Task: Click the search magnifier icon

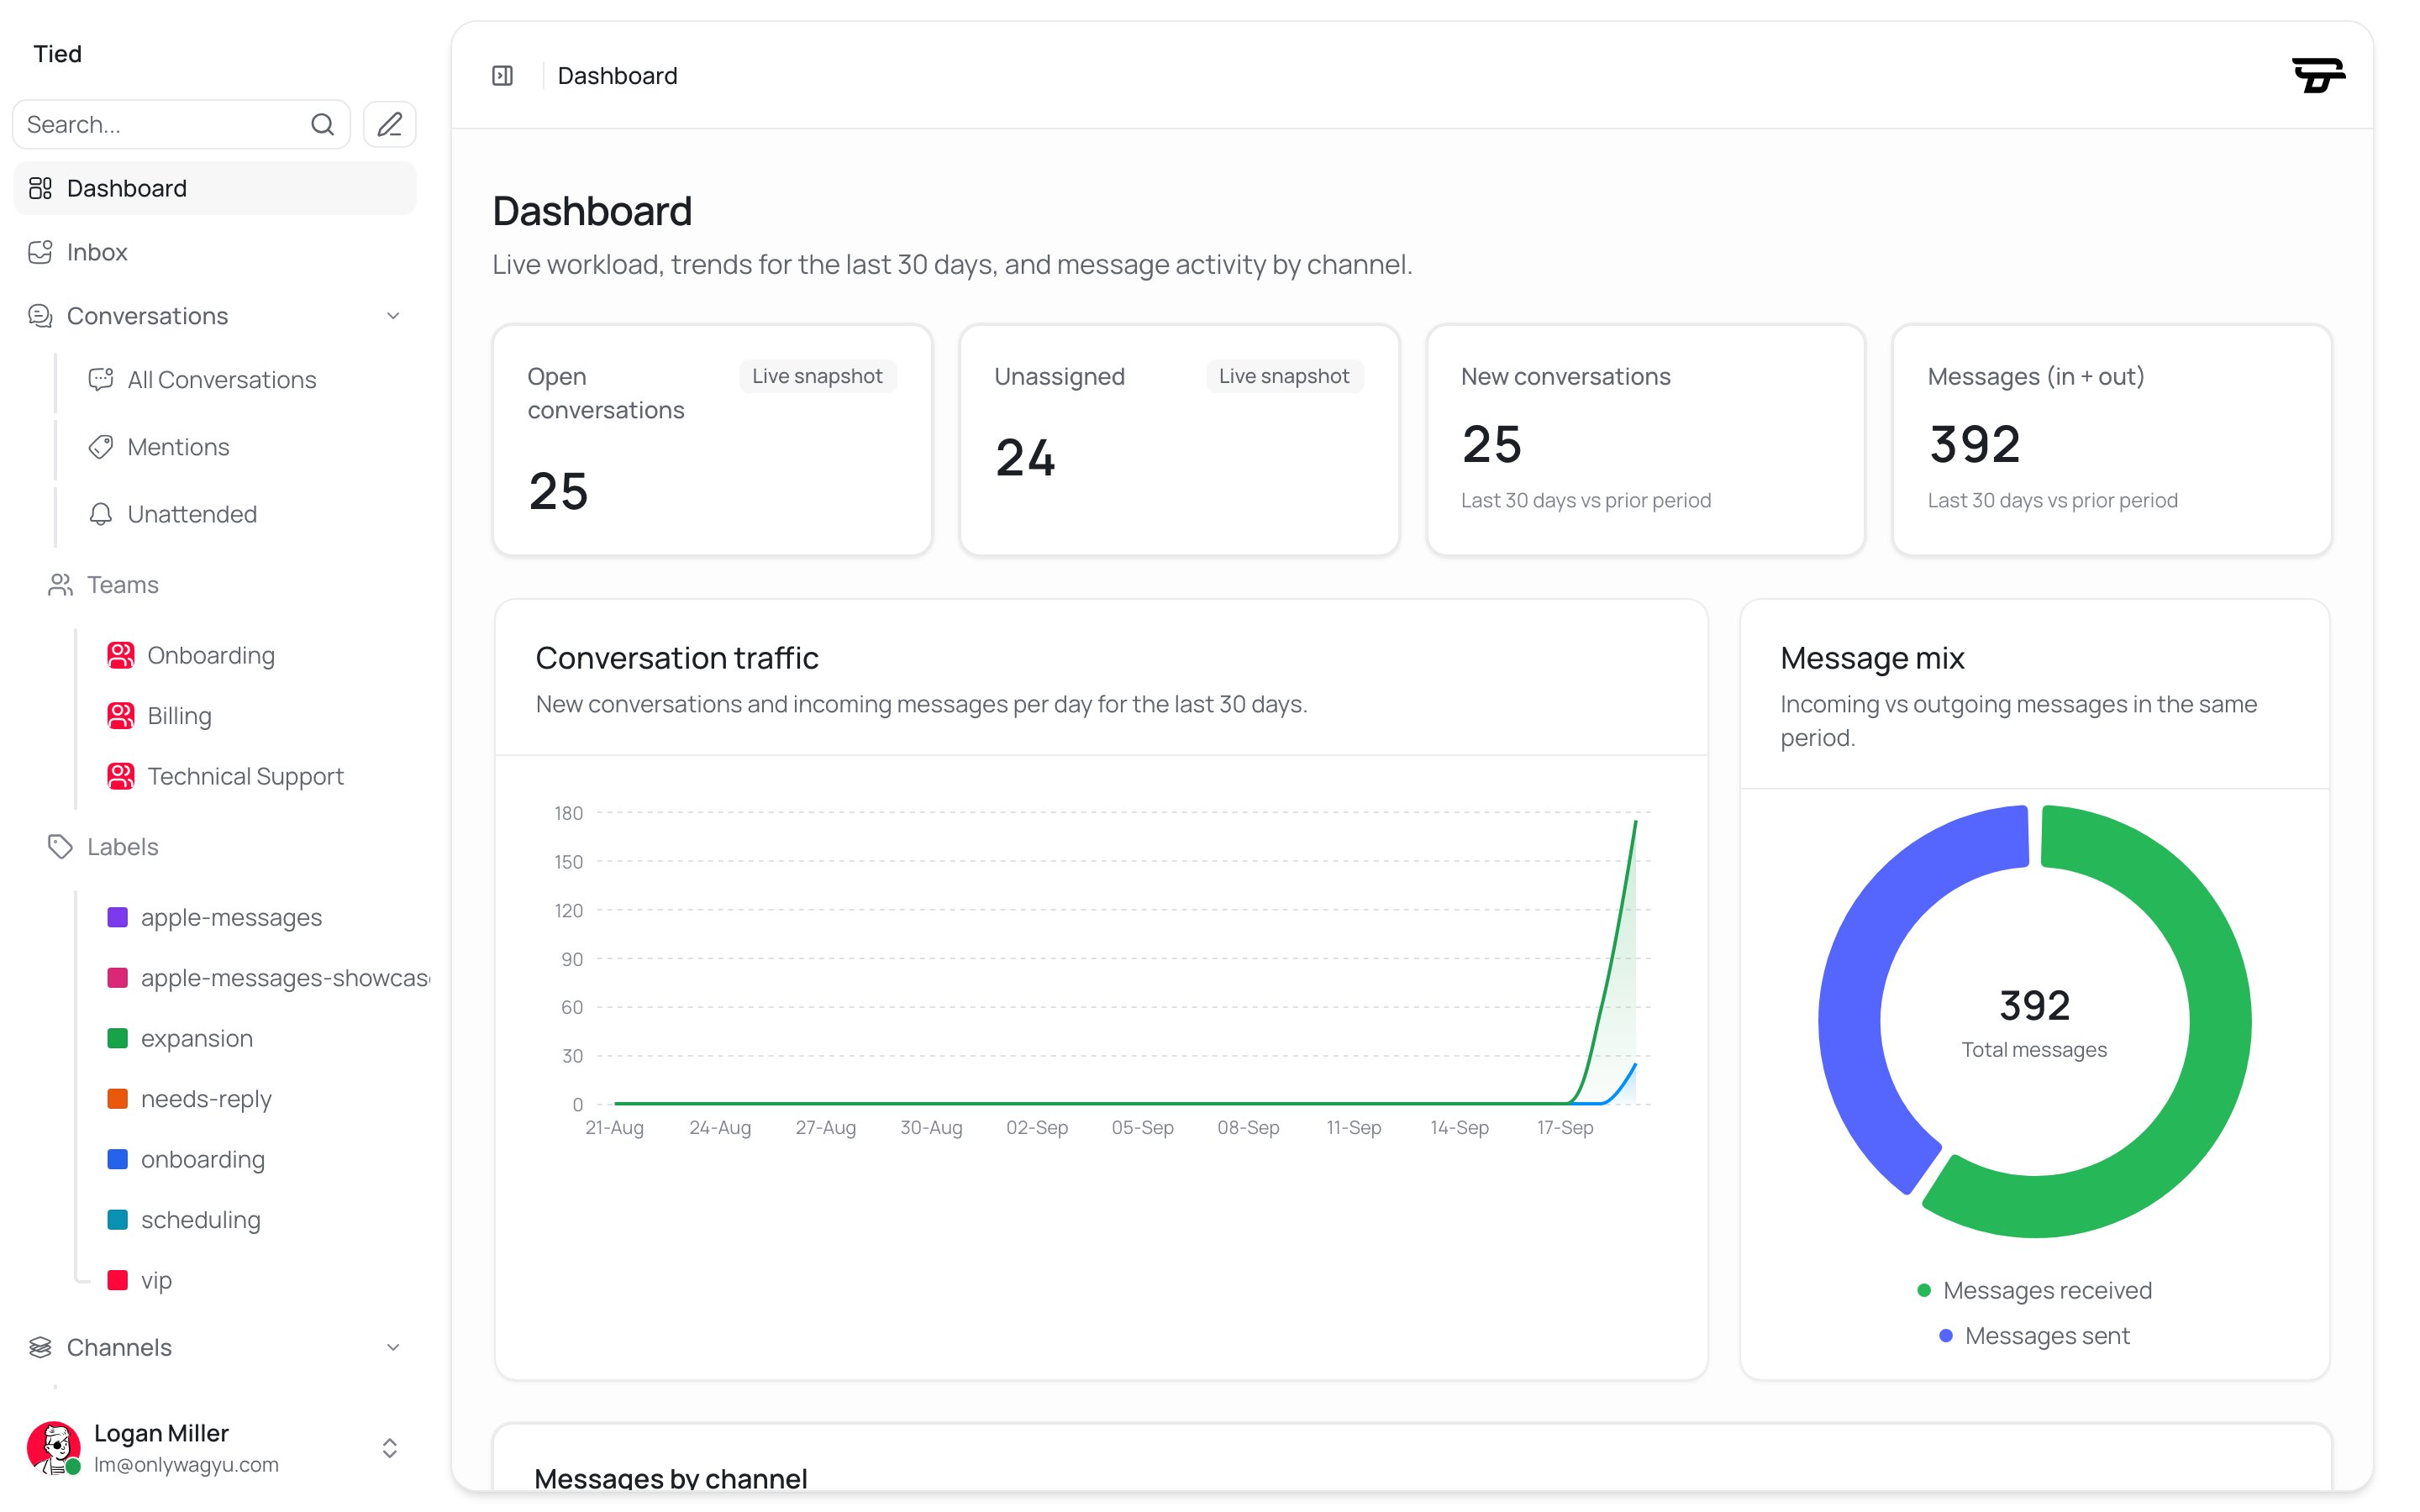Action: (322, 124)
